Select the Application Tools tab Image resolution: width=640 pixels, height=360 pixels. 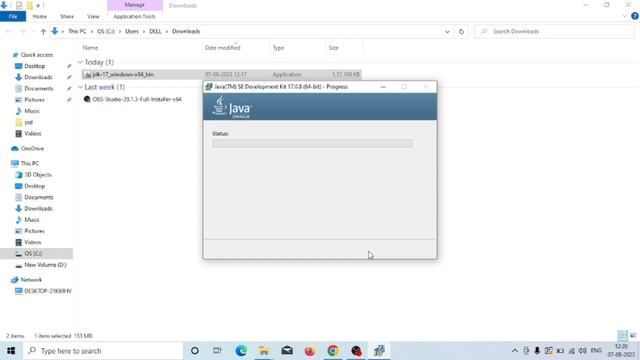(x=134, y=16)
